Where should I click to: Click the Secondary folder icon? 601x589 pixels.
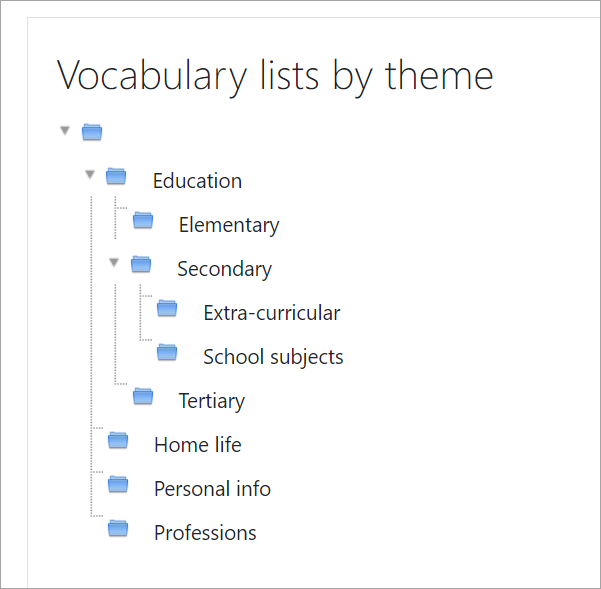point(141,265)
